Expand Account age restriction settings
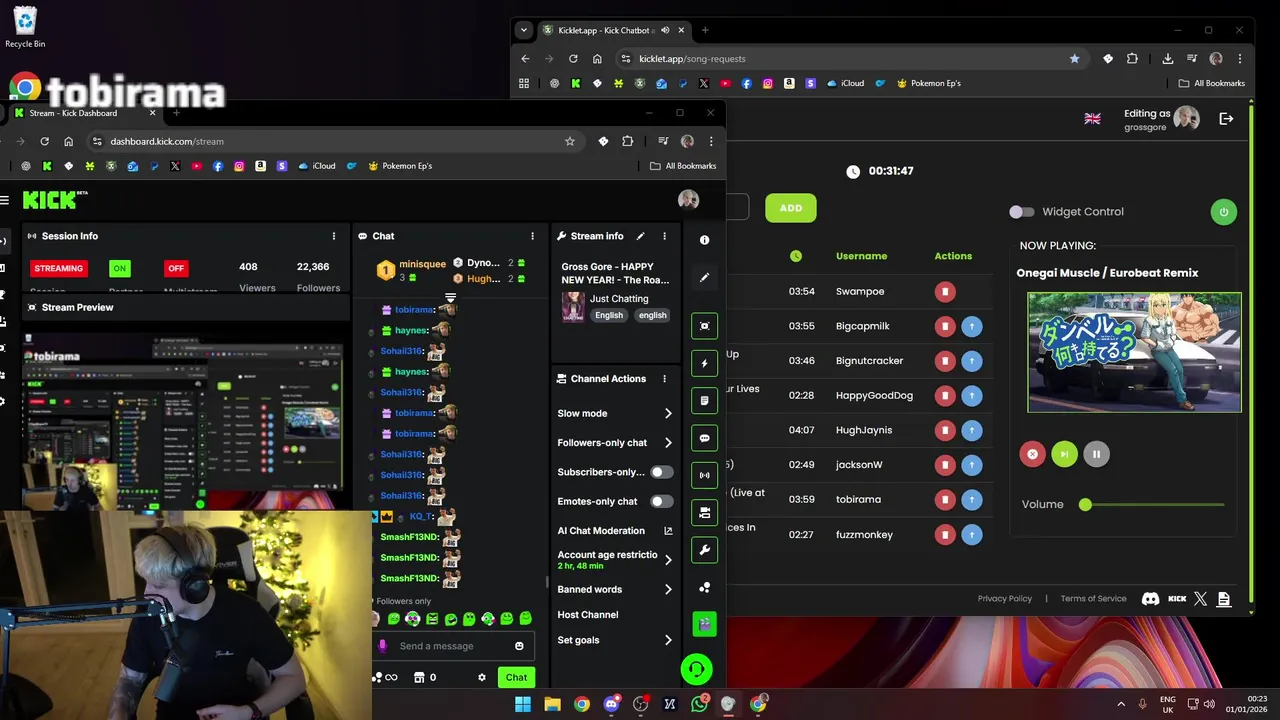The height and width of the screenshot is (720, 1280). (668, 560)
